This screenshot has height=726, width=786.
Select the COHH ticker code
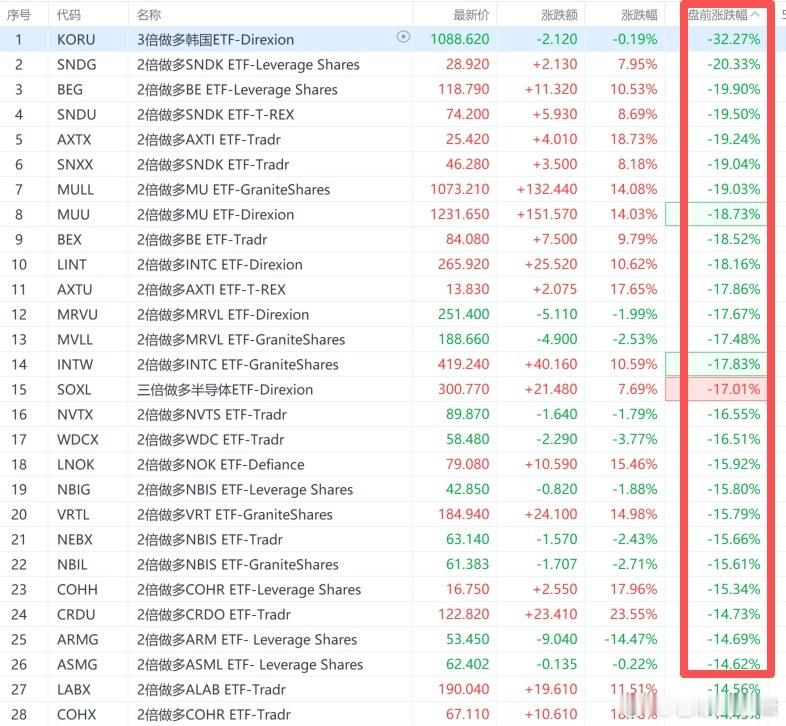(x=77, y=590)
